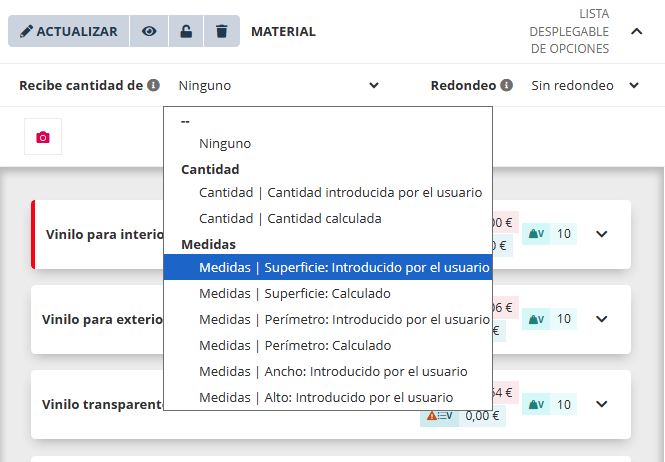Click the eye visibility button in toolbar
Screen dimensions: 665x462
coord(149,31)
